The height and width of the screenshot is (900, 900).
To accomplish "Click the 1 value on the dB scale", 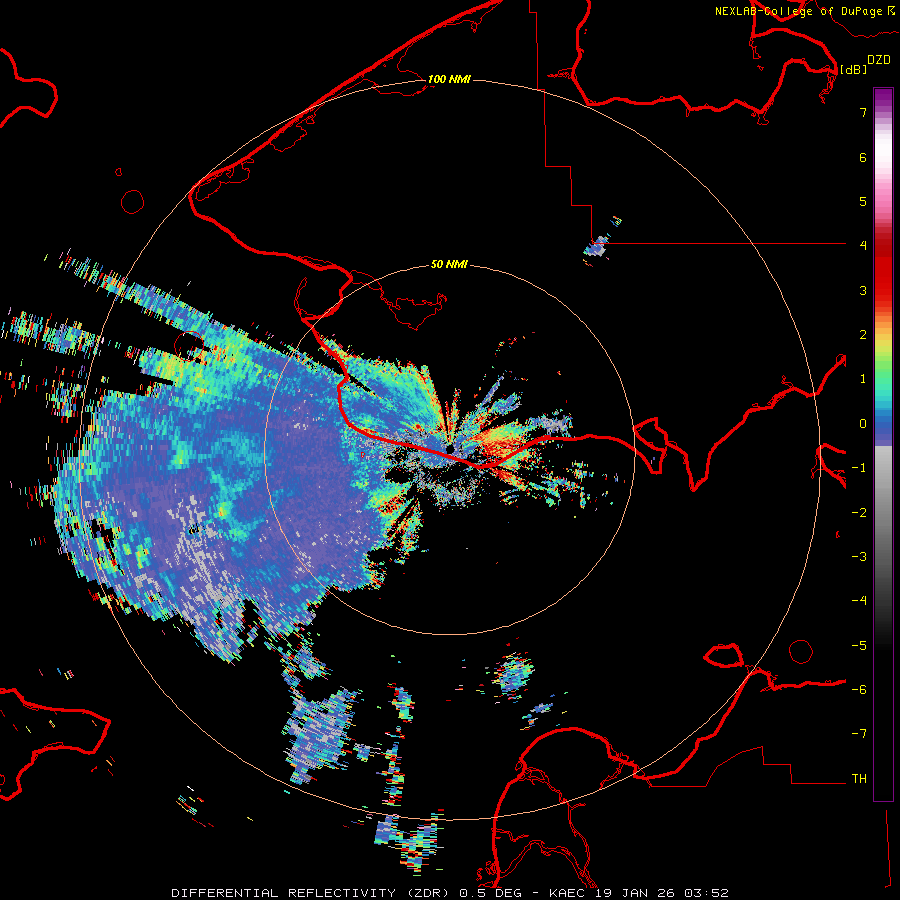I will pyautogui.click(x=863, y=379).
